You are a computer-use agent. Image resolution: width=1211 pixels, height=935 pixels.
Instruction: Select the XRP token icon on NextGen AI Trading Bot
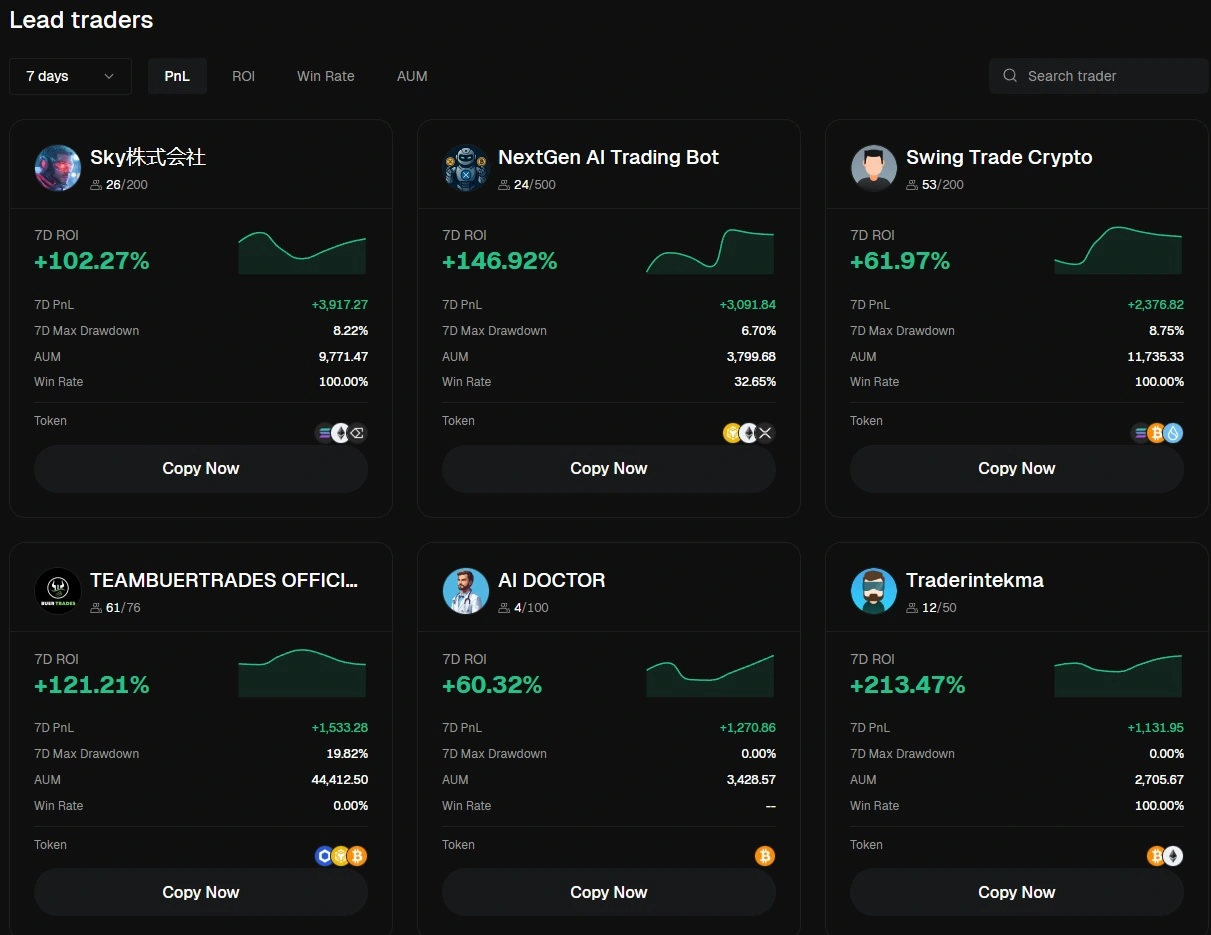click(765, 433)
